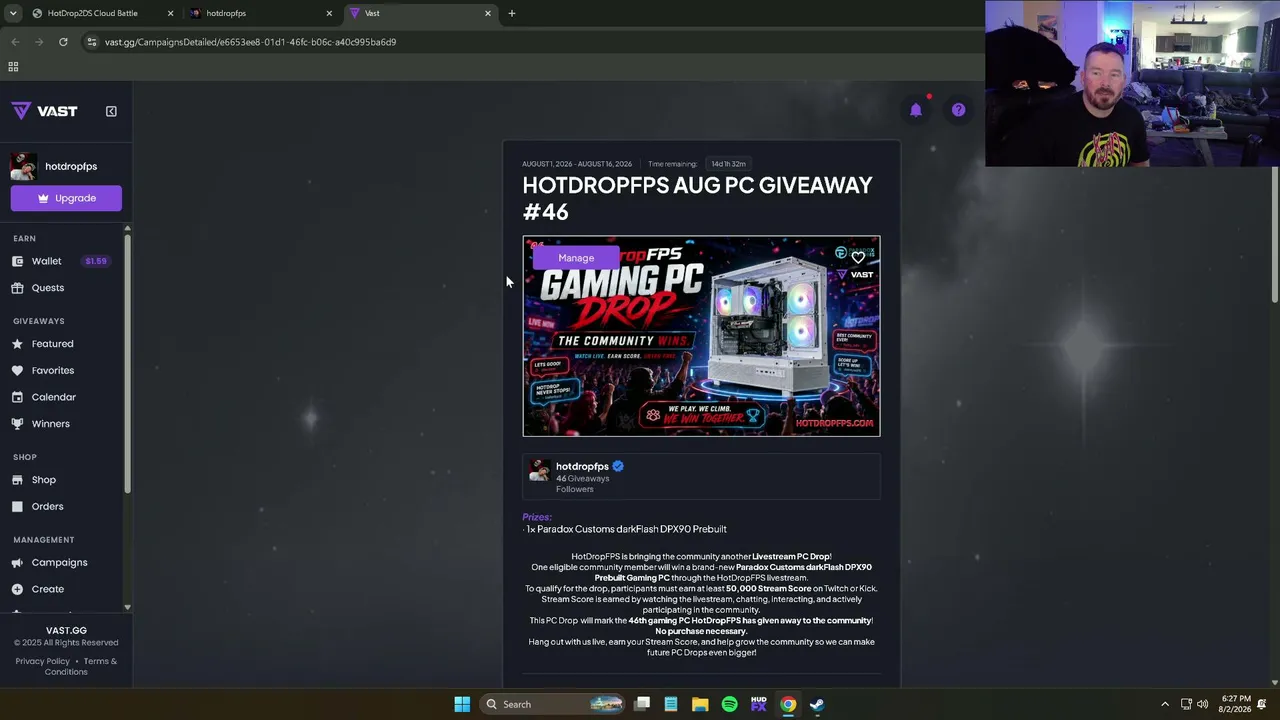Image resolution: width=1280 pixels, height=720 pixels.
Task: Open the hotdropfps sidebar profile avatar
Action: 24,166
